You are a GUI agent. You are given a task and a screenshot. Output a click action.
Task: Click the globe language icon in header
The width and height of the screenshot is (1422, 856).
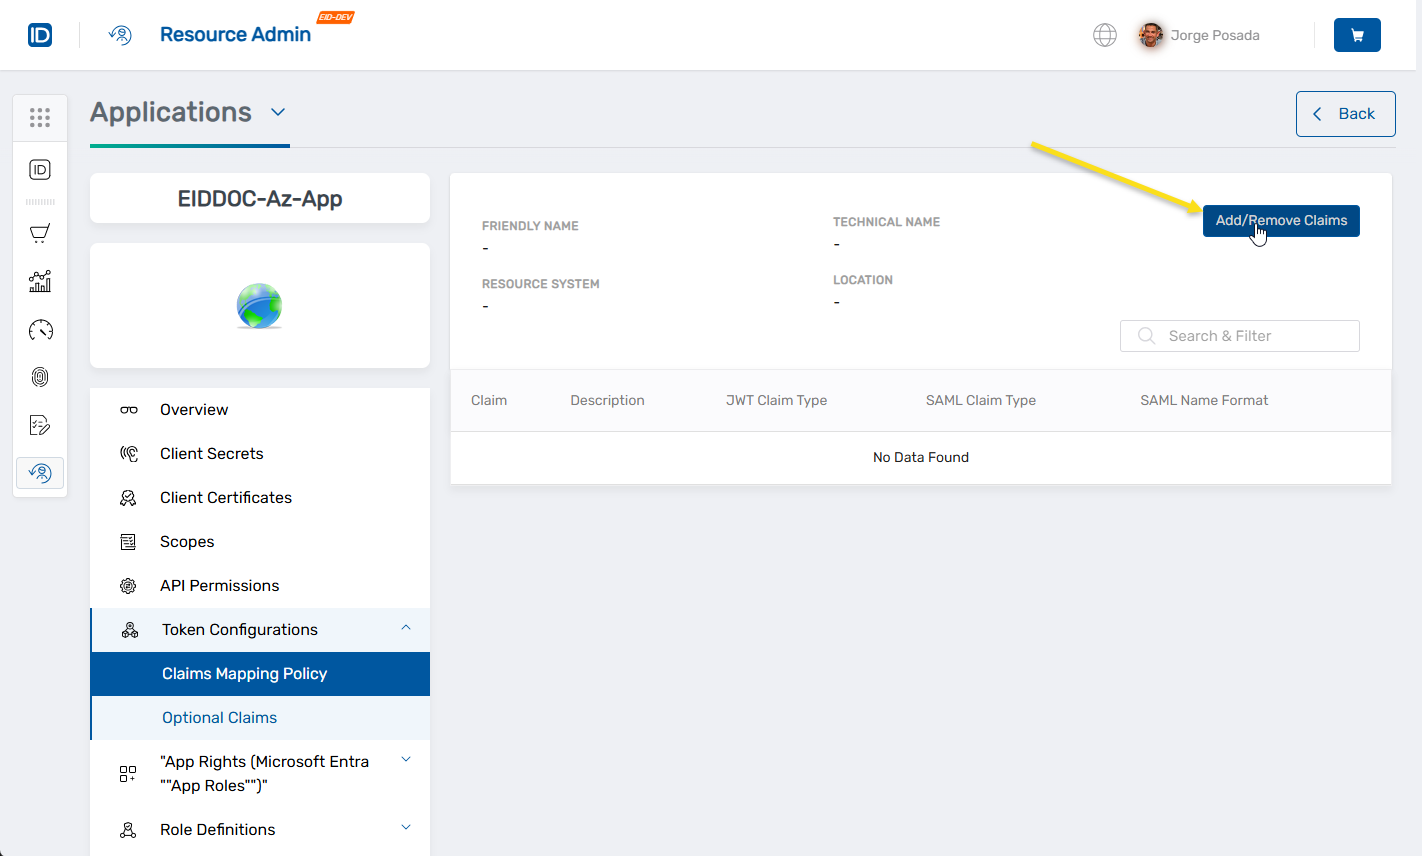[1104, 35]
